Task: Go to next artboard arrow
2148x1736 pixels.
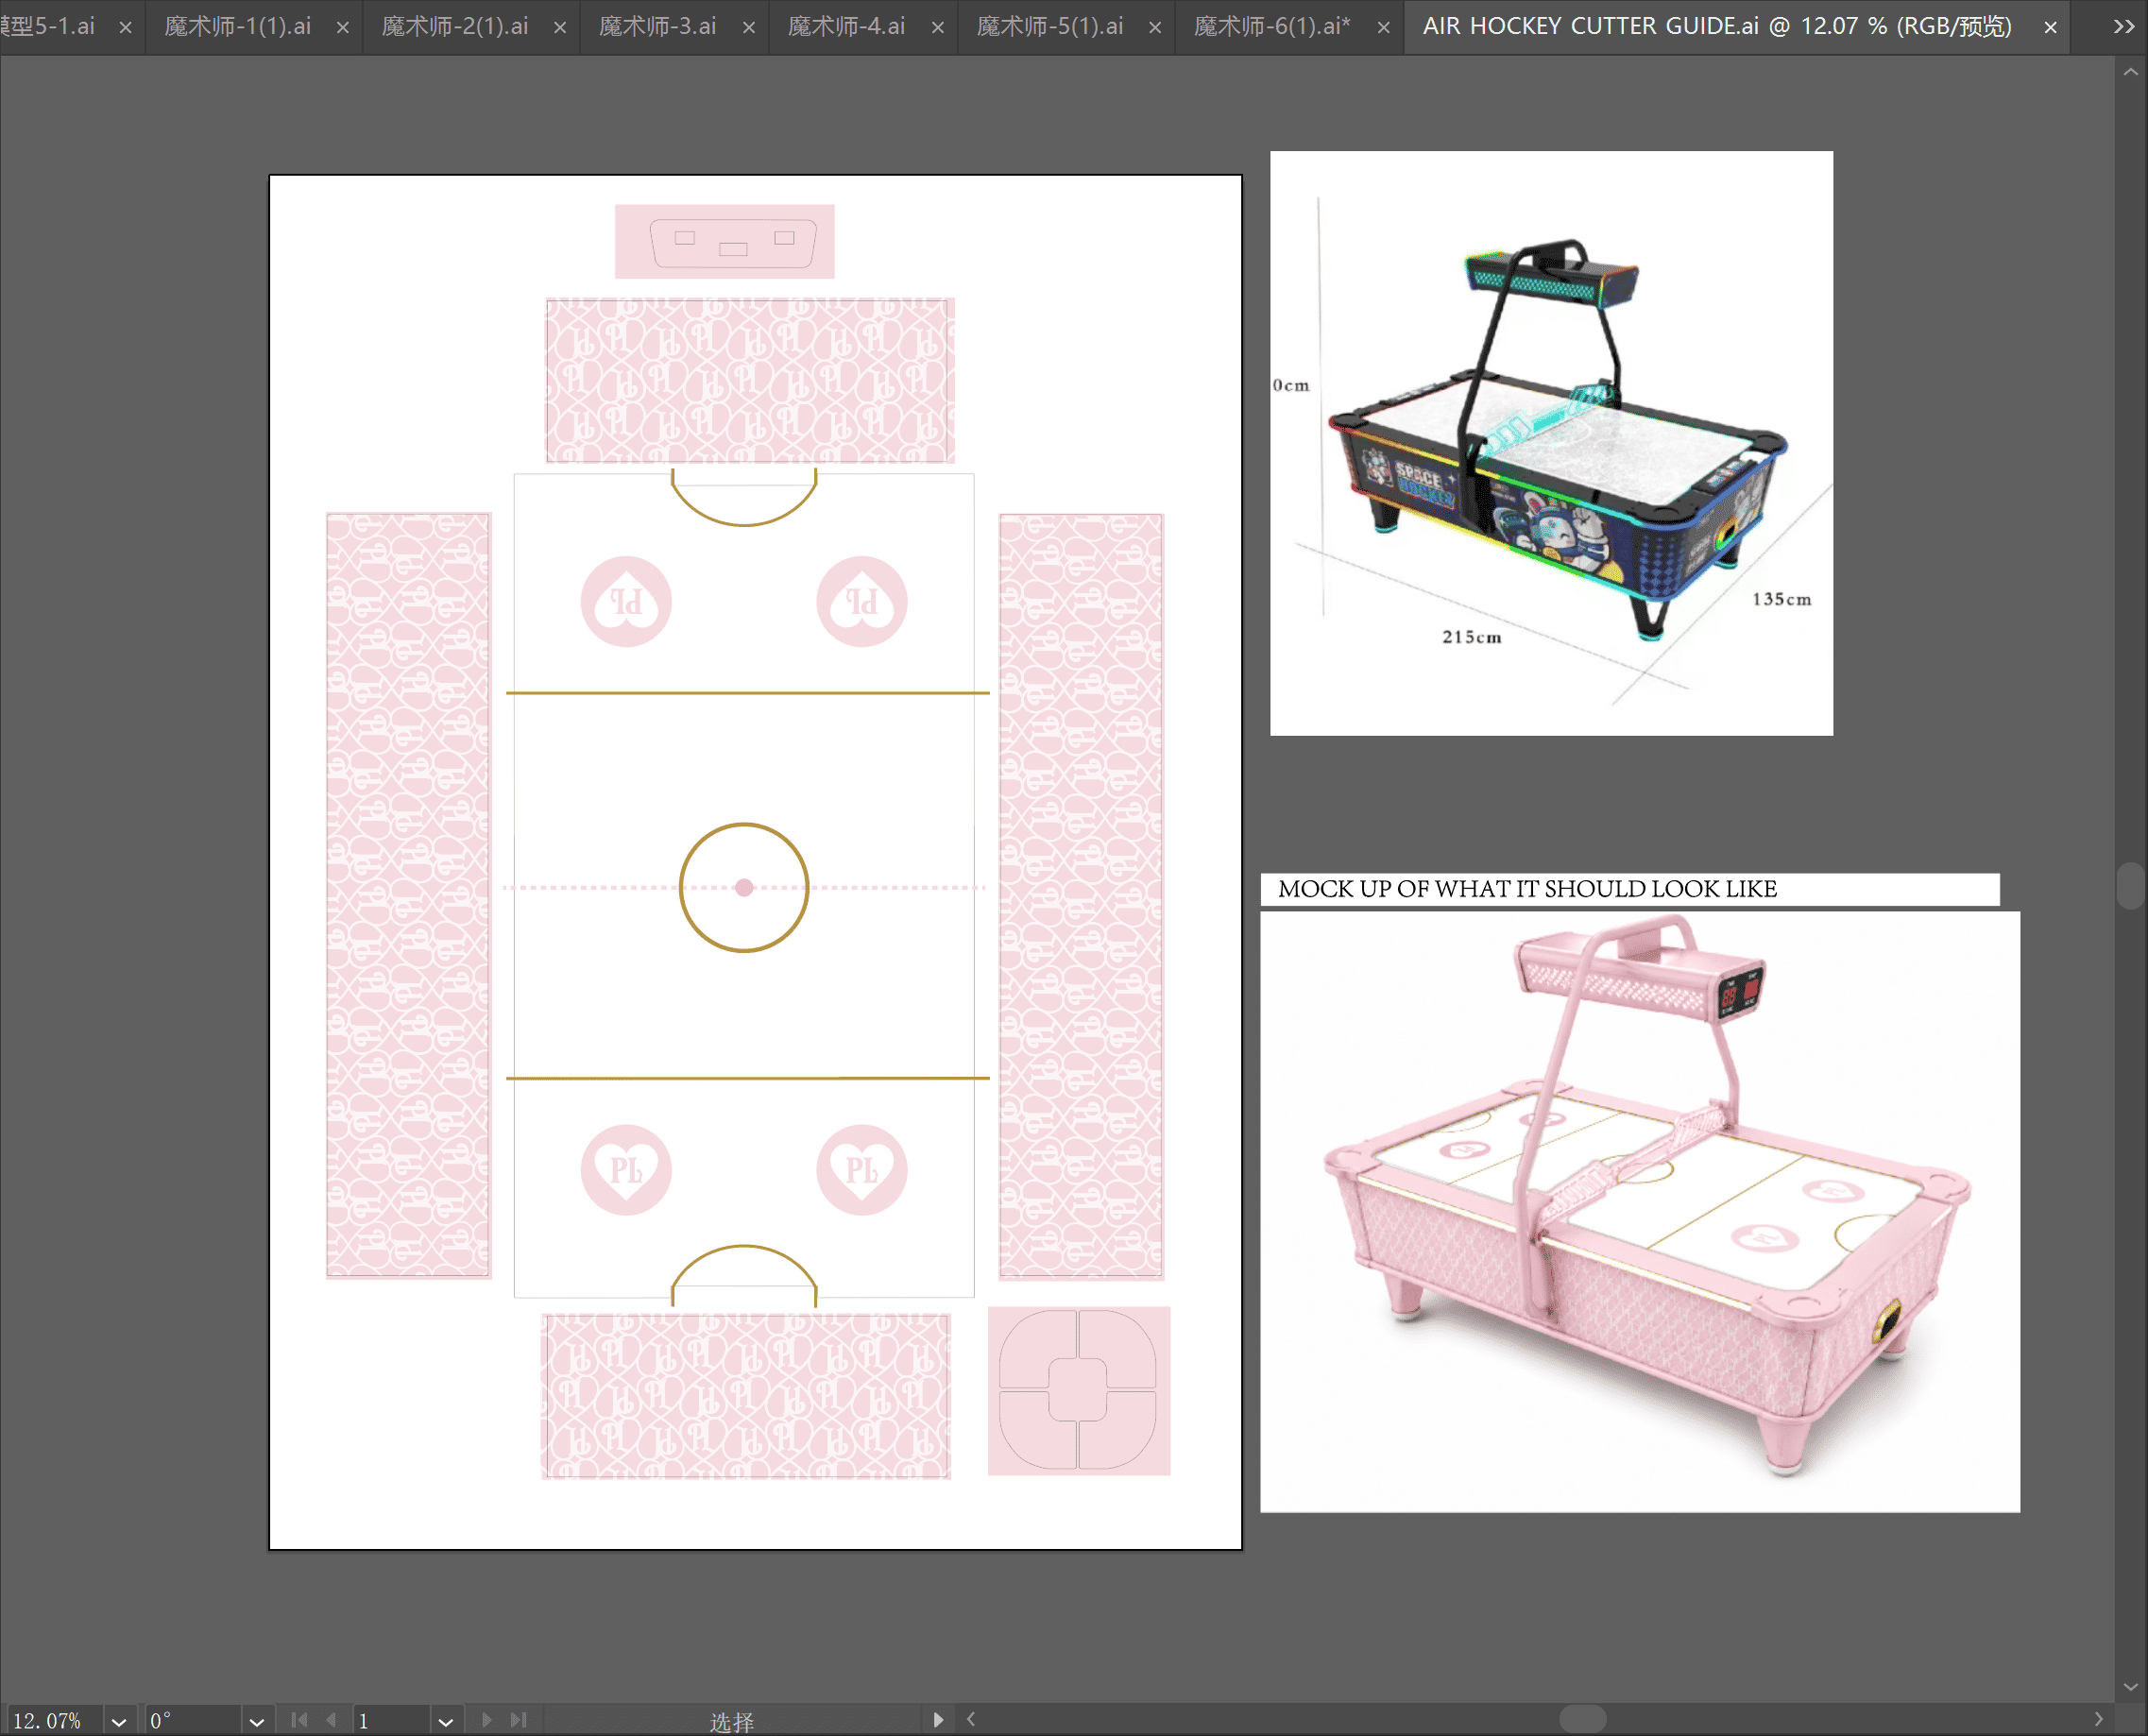Action: tap(487, 1720)
